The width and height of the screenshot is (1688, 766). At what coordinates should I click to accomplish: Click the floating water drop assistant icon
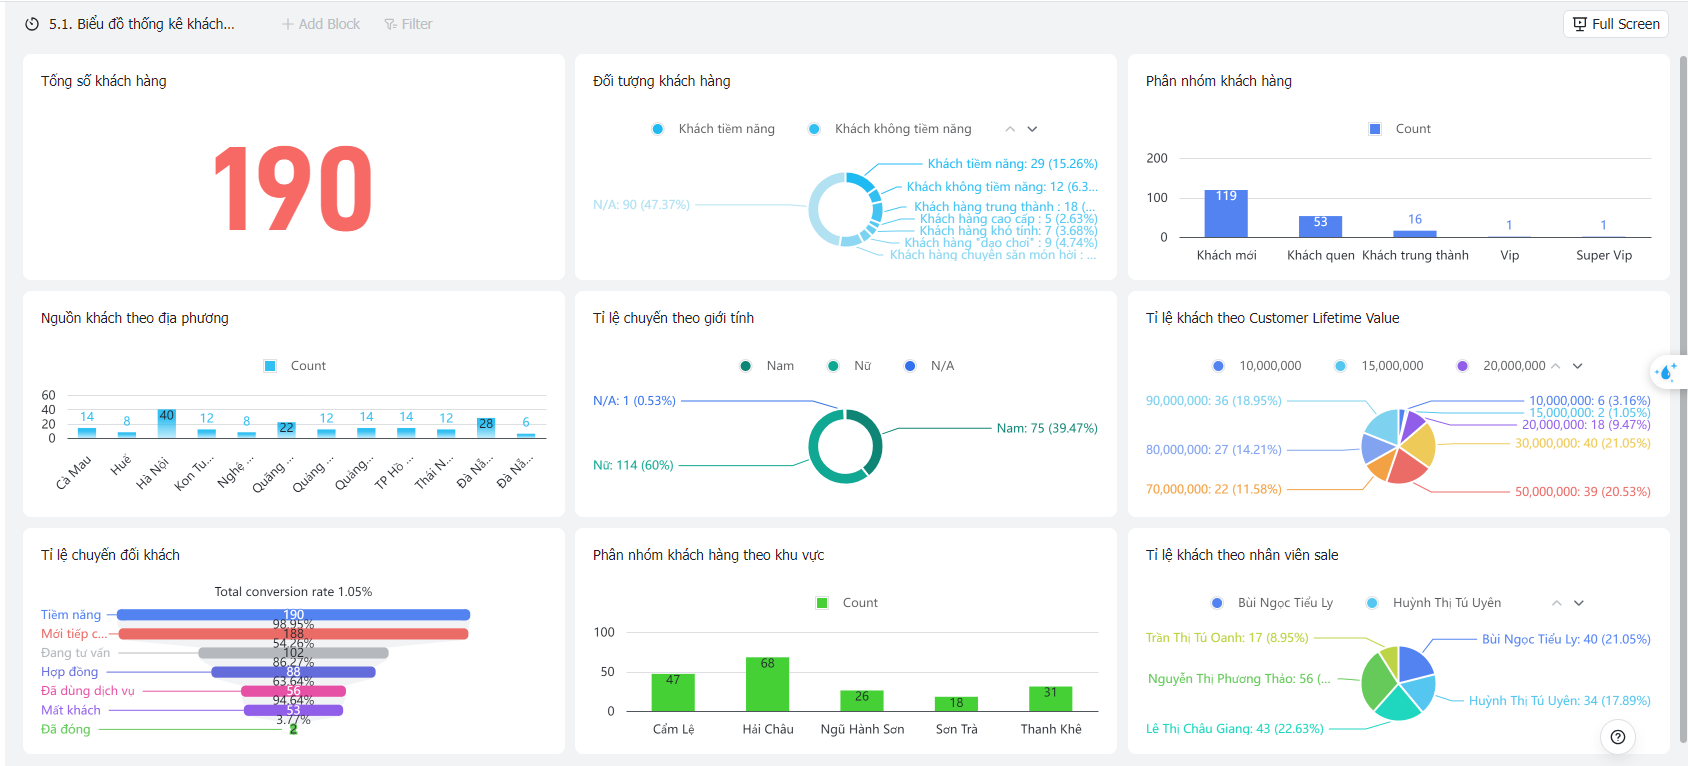point(1666,372)
